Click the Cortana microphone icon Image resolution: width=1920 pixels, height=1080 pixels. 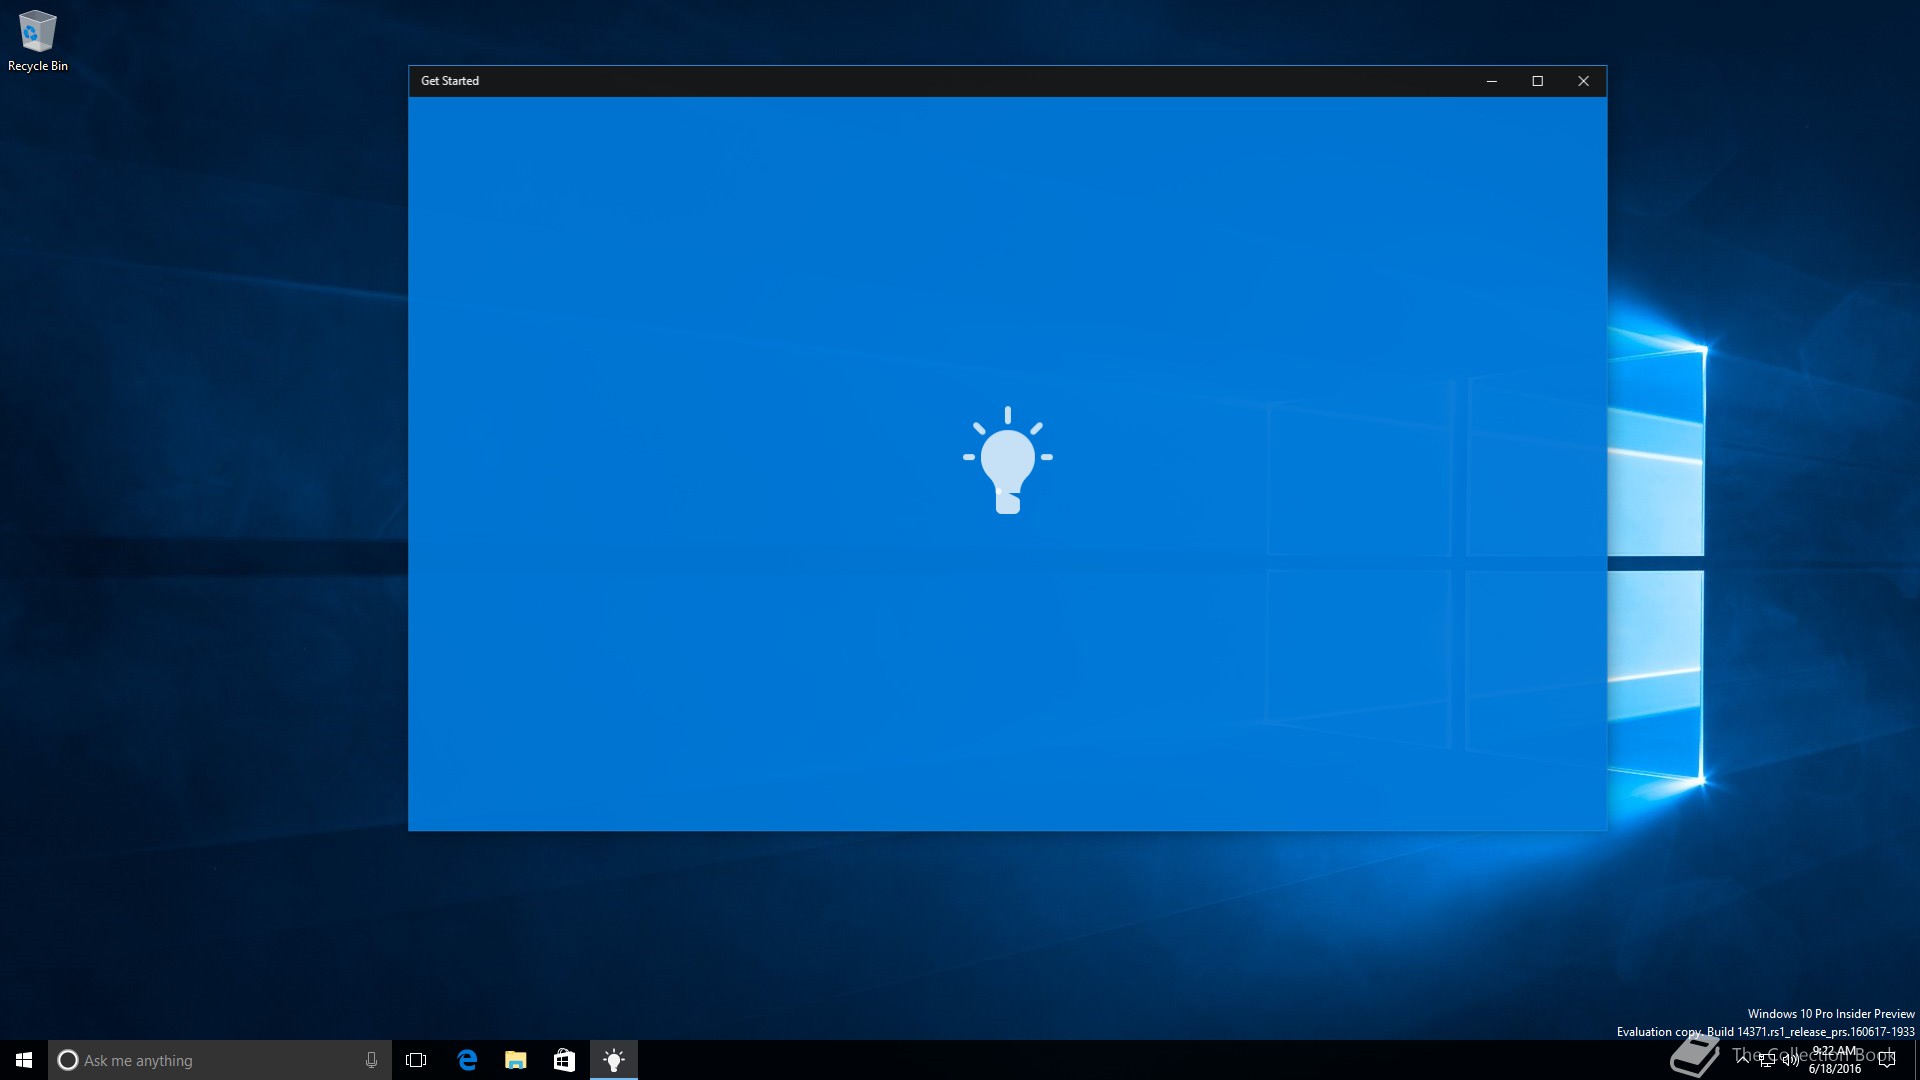(371, 1060)
